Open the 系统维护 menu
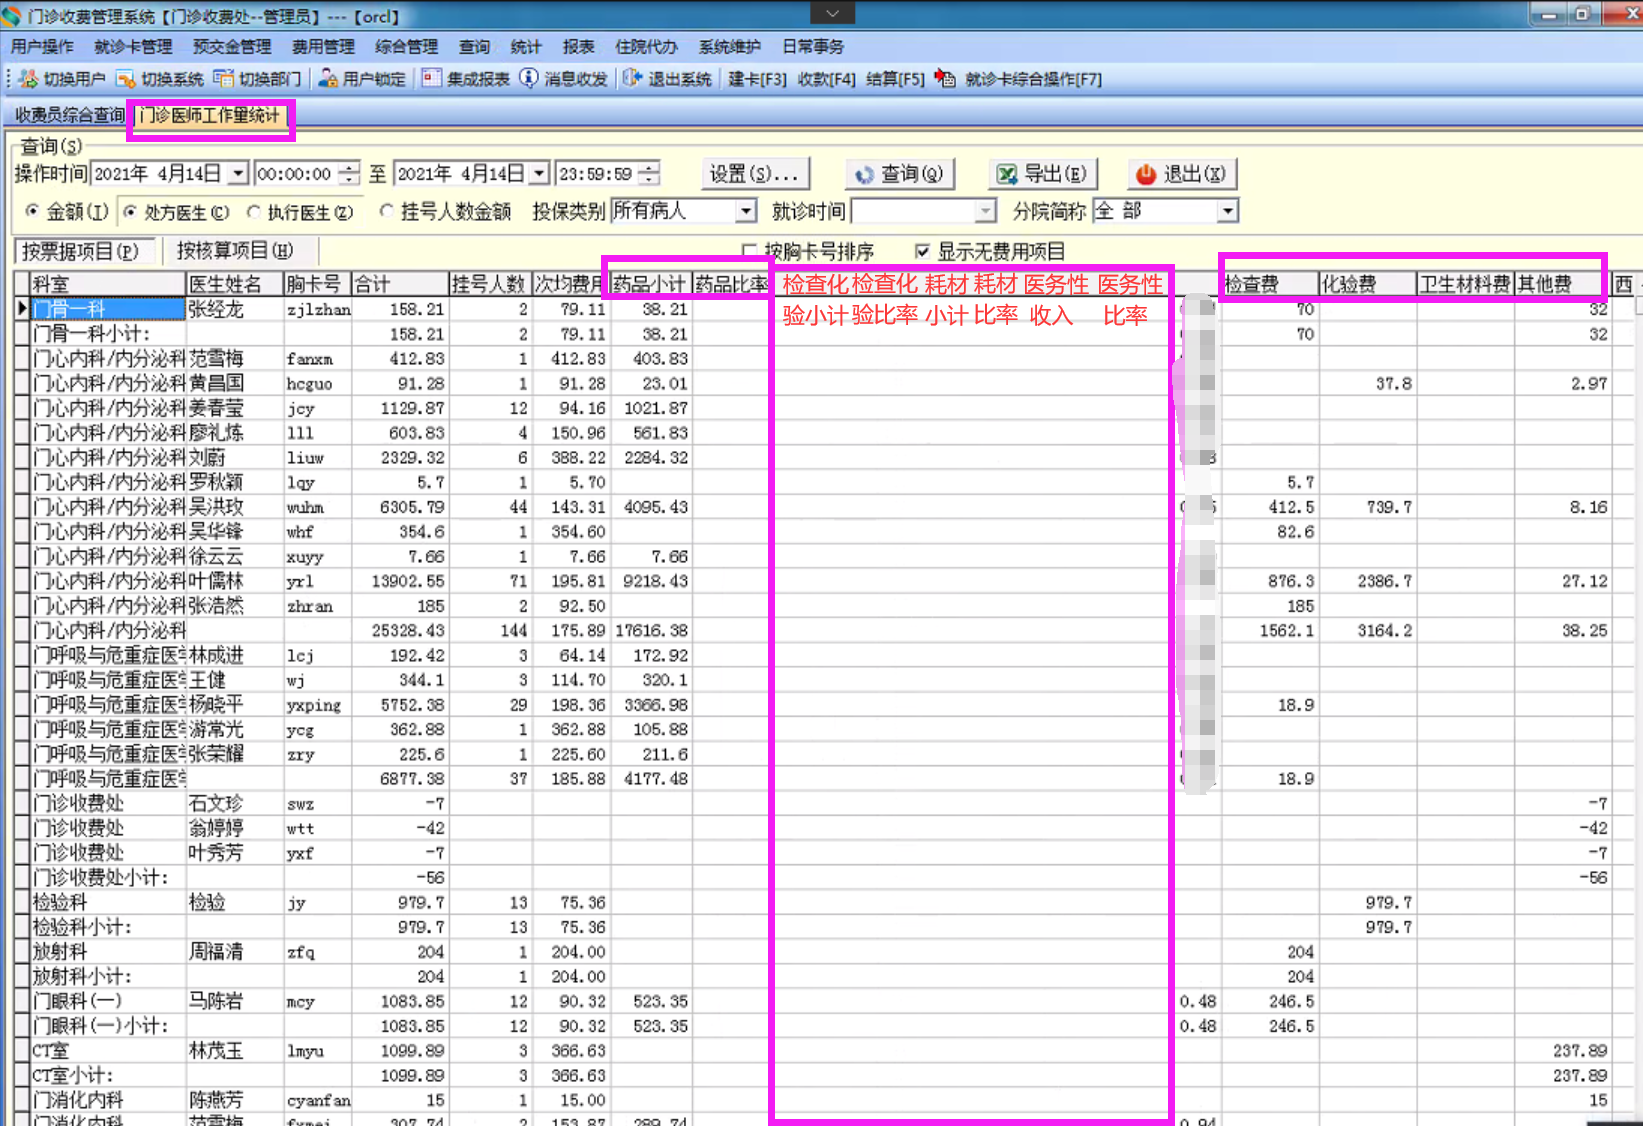The height and width of the screenshot is (1126, 1643). (x=729, y=47)
